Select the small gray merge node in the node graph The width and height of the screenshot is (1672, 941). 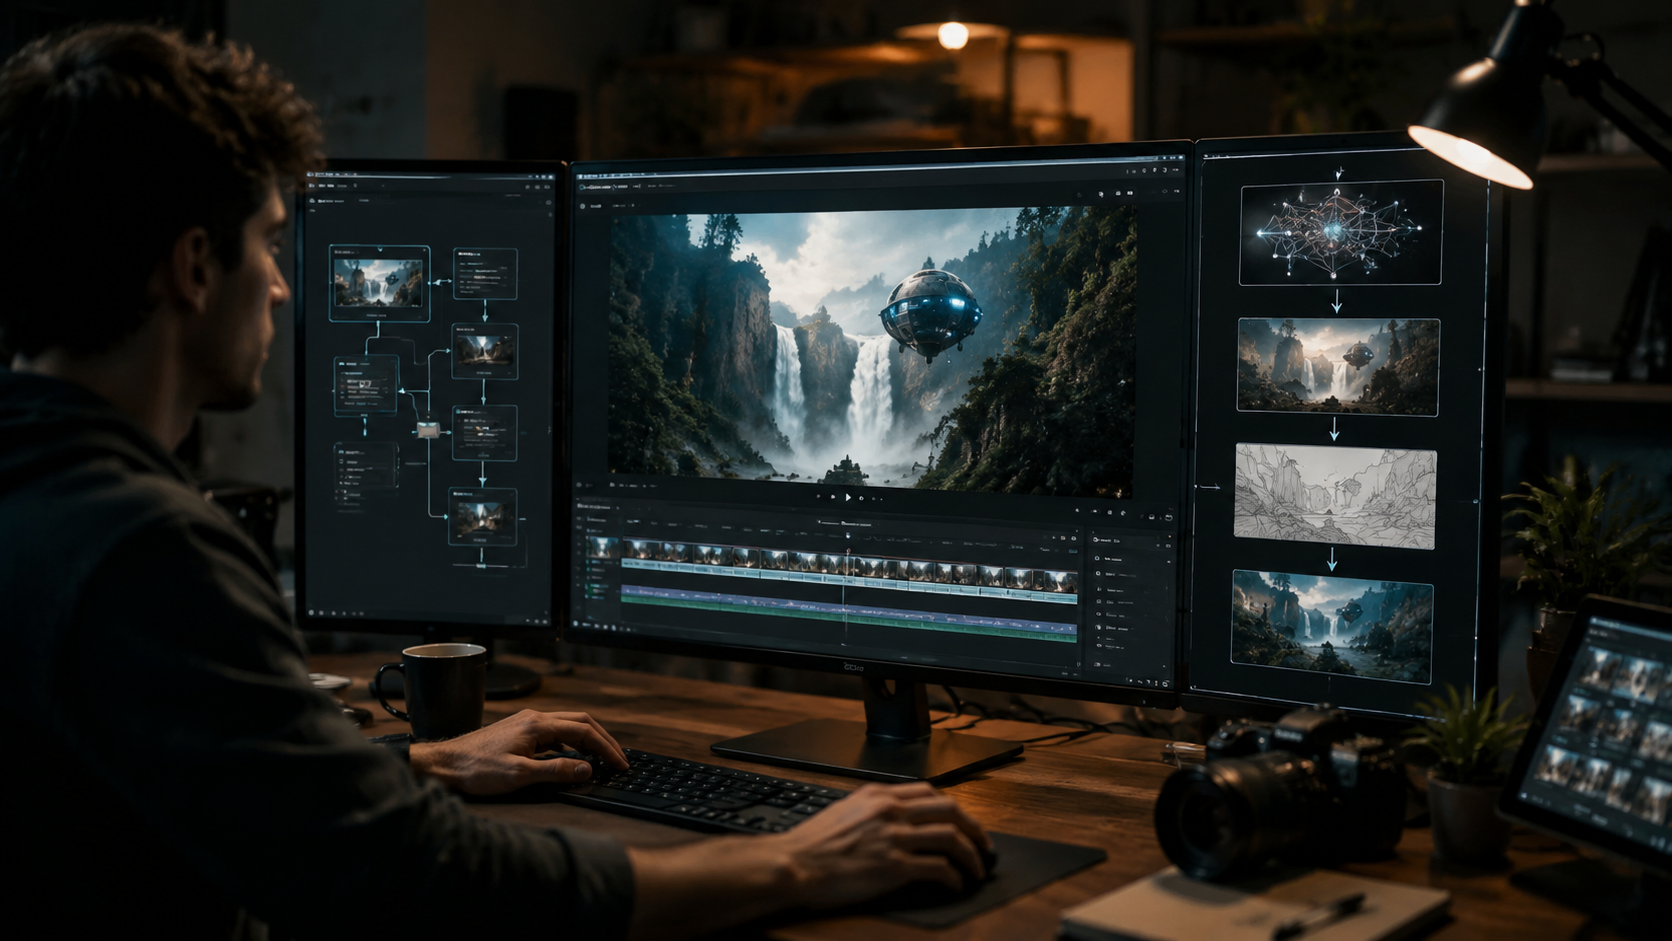[428, 430]
